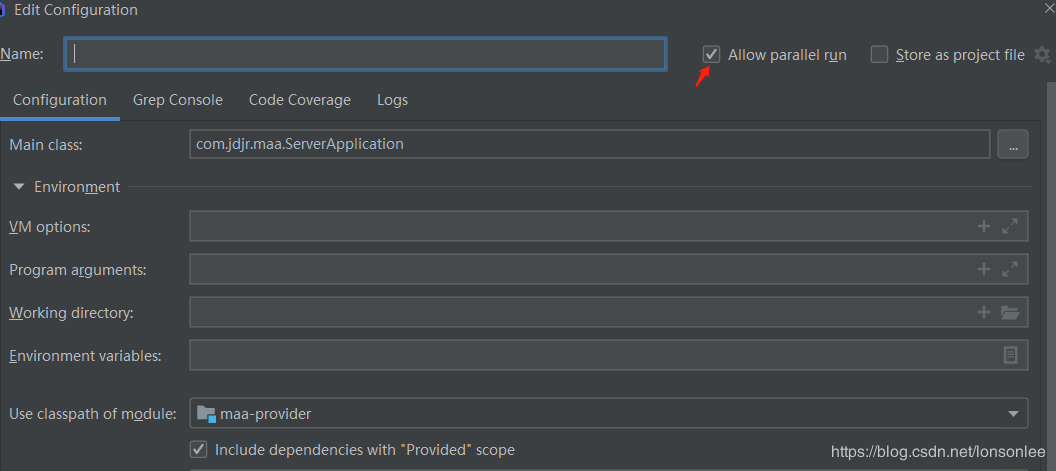Select the Logs tab
1056x471 pixels.
(392, 100)
